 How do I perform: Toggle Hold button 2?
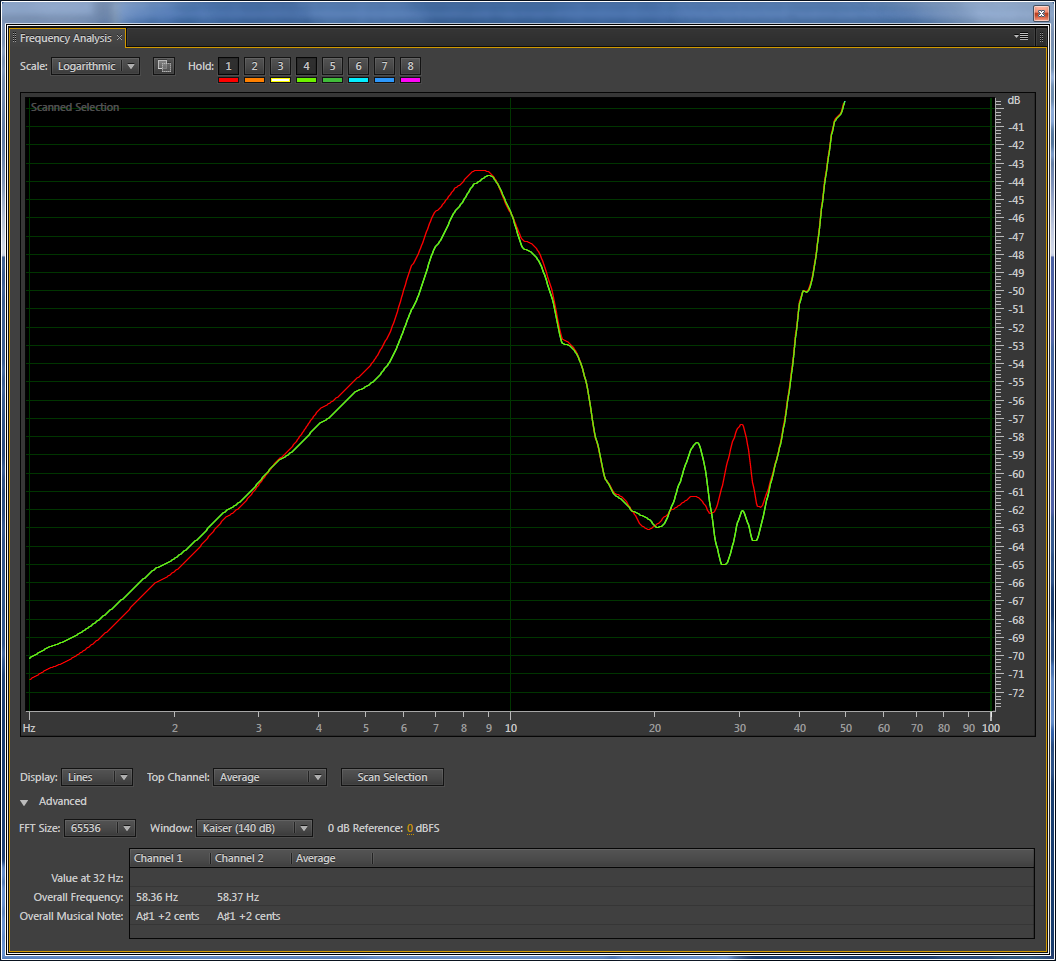point(254,66)
